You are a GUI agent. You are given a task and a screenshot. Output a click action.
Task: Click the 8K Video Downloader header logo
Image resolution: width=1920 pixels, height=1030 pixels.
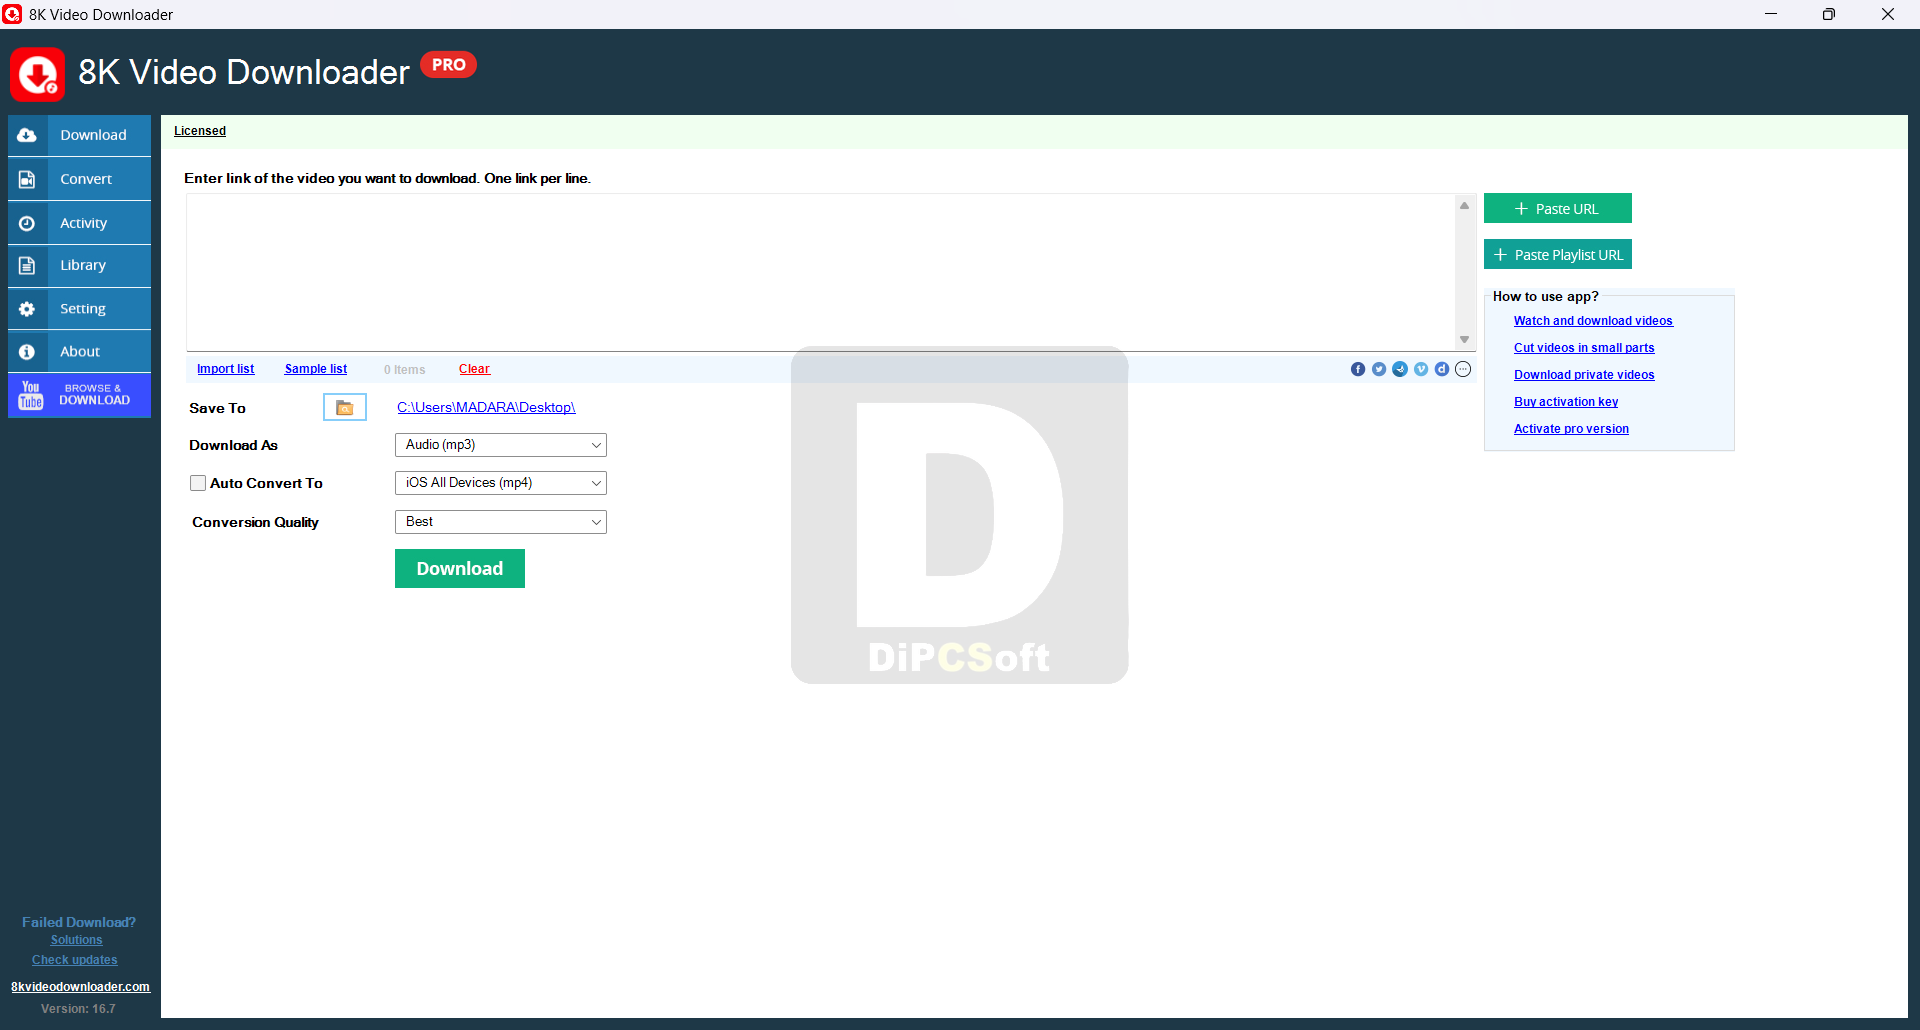38,74
